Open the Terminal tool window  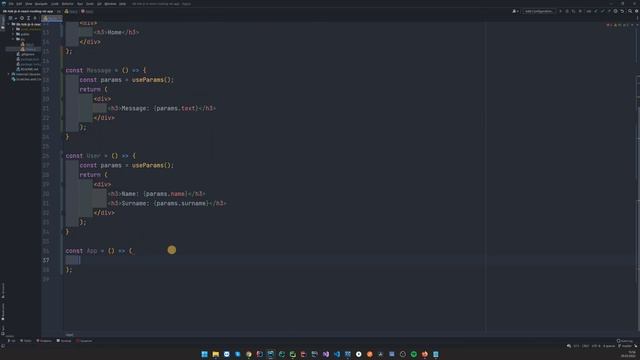point(64,341)
